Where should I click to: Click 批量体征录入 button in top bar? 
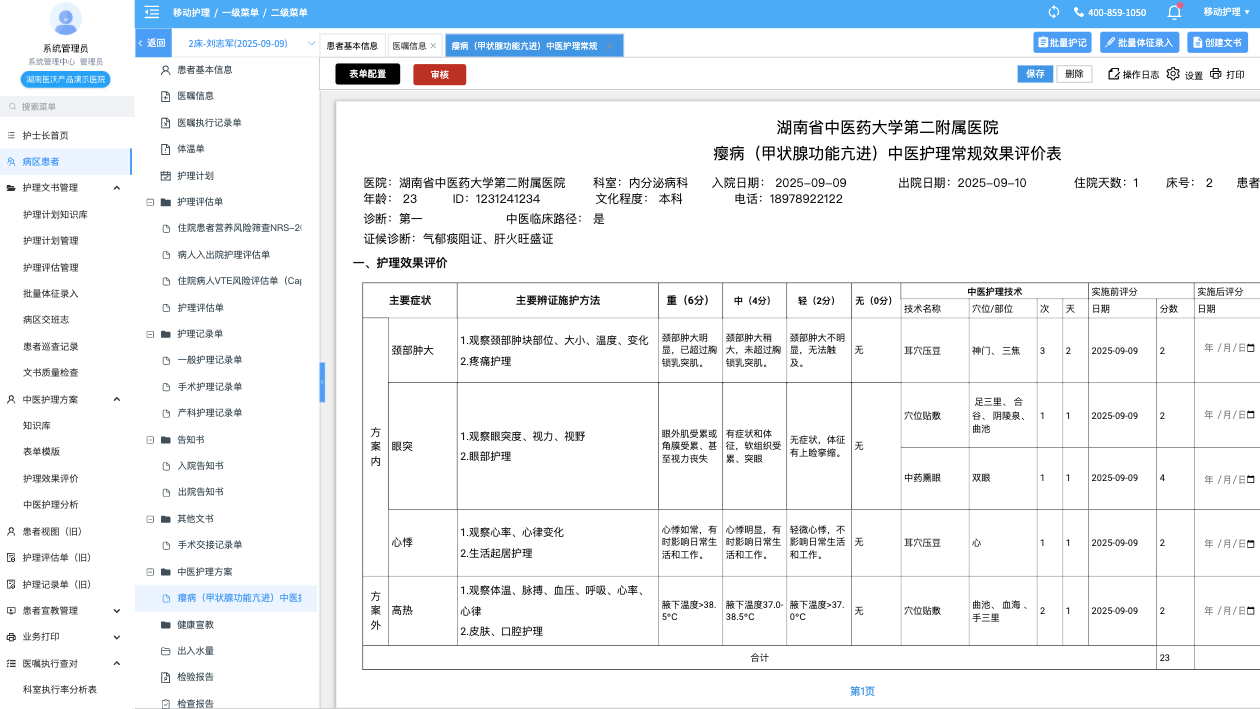point(1139,43)
